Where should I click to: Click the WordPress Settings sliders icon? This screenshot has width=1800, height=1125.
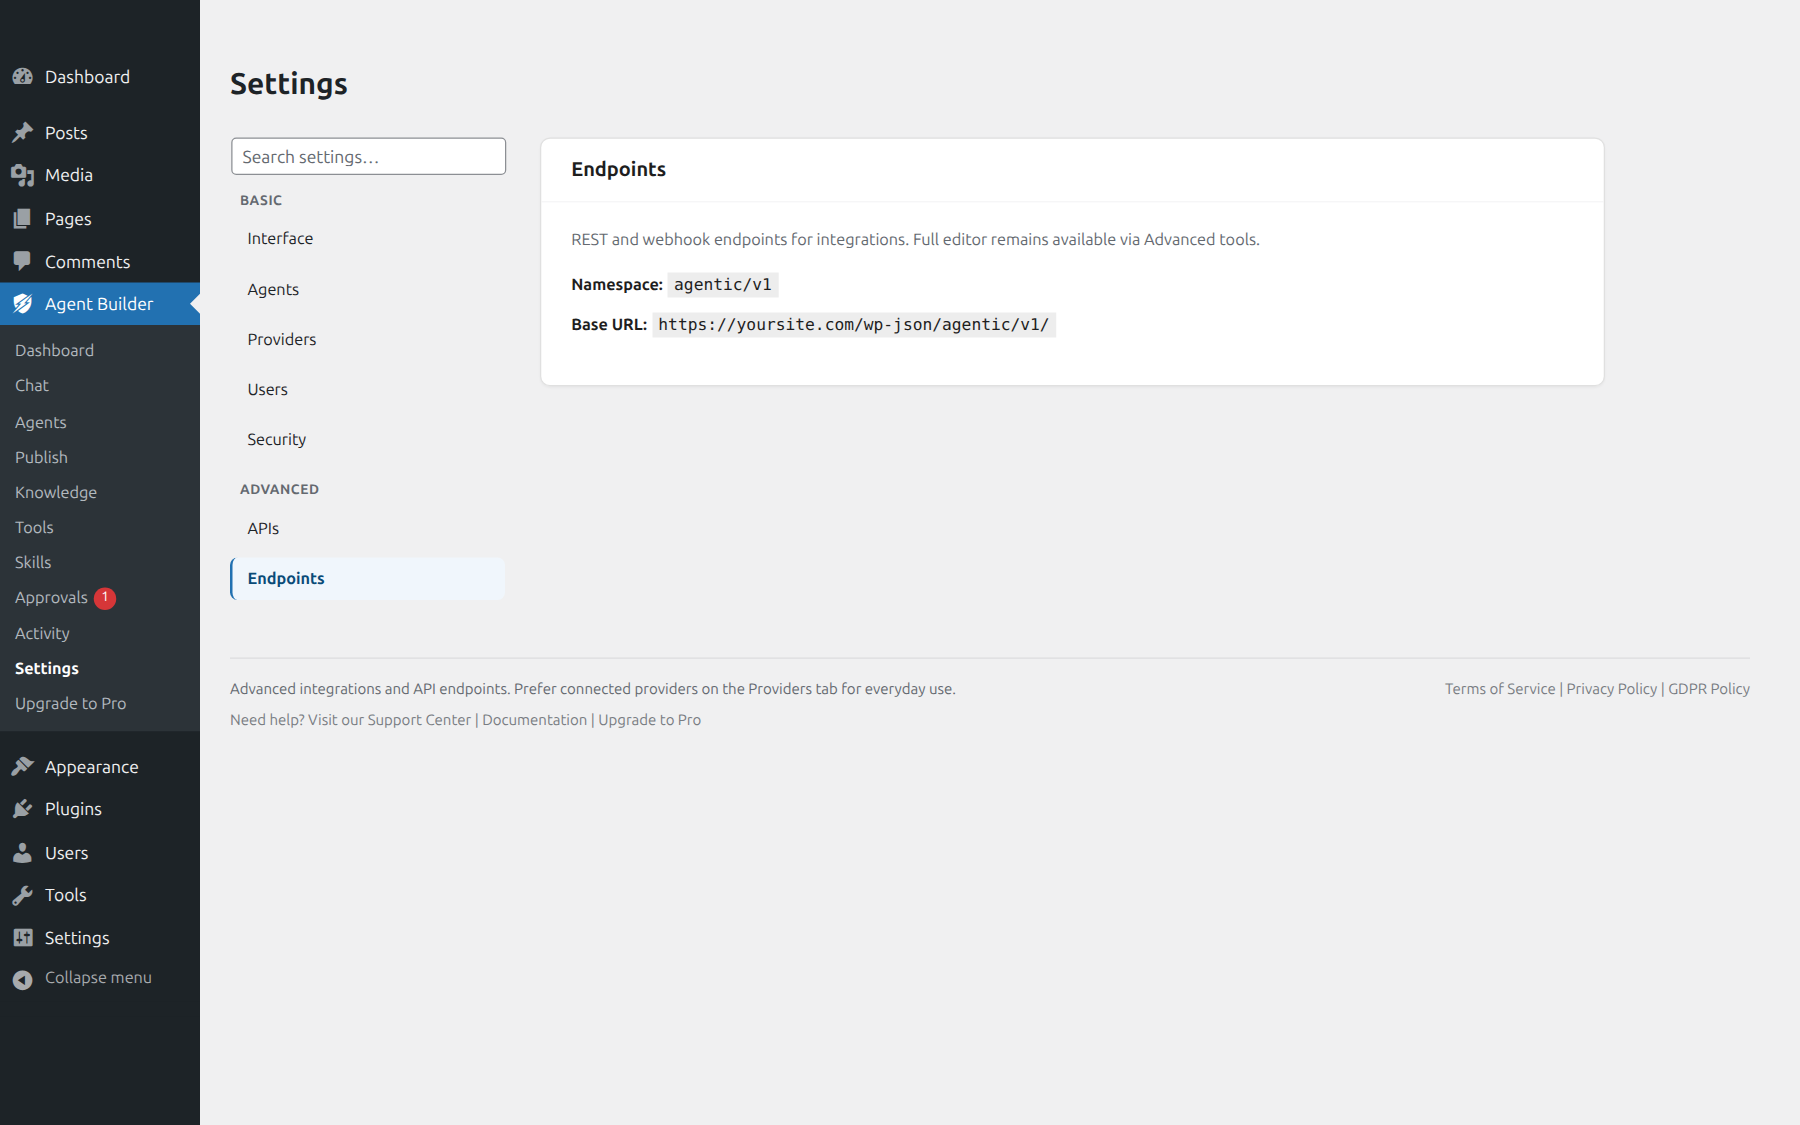tap(22, 938)
